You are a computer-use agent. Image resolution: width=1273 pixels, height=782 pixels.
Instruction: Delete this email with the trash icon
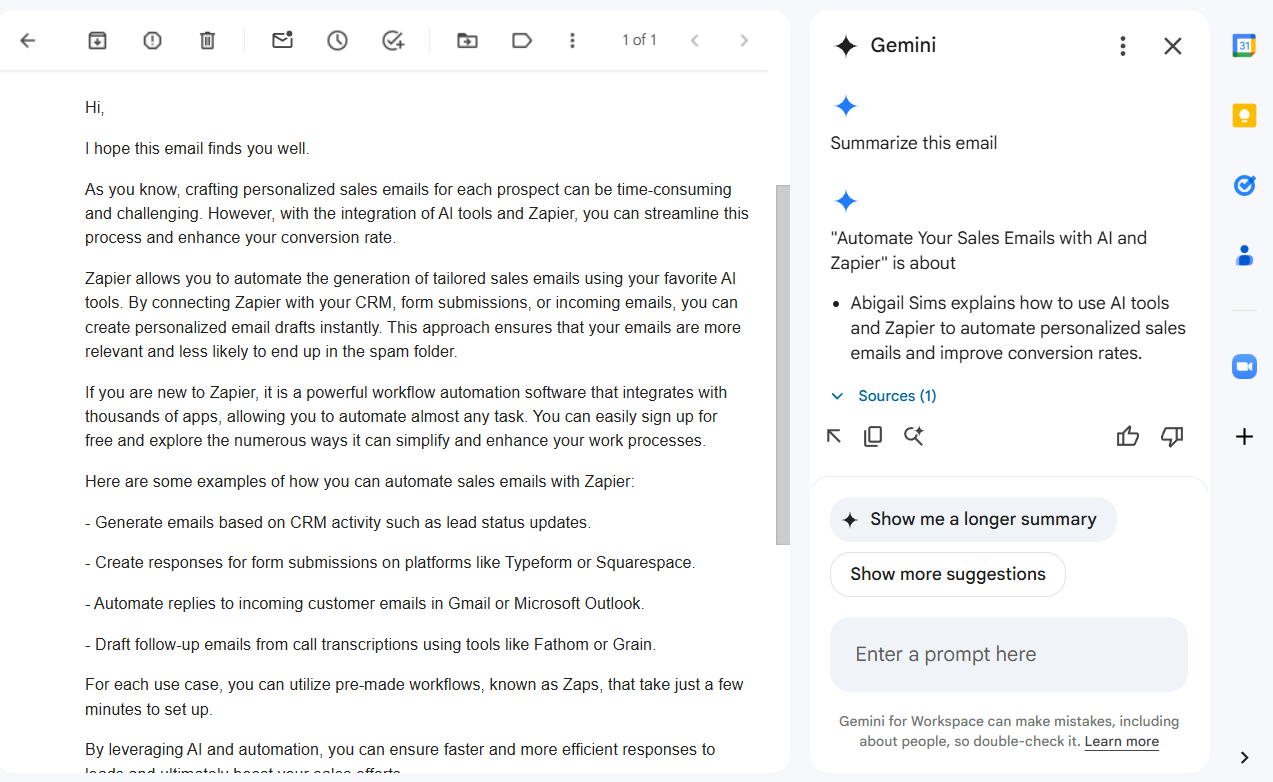[207, 40]
